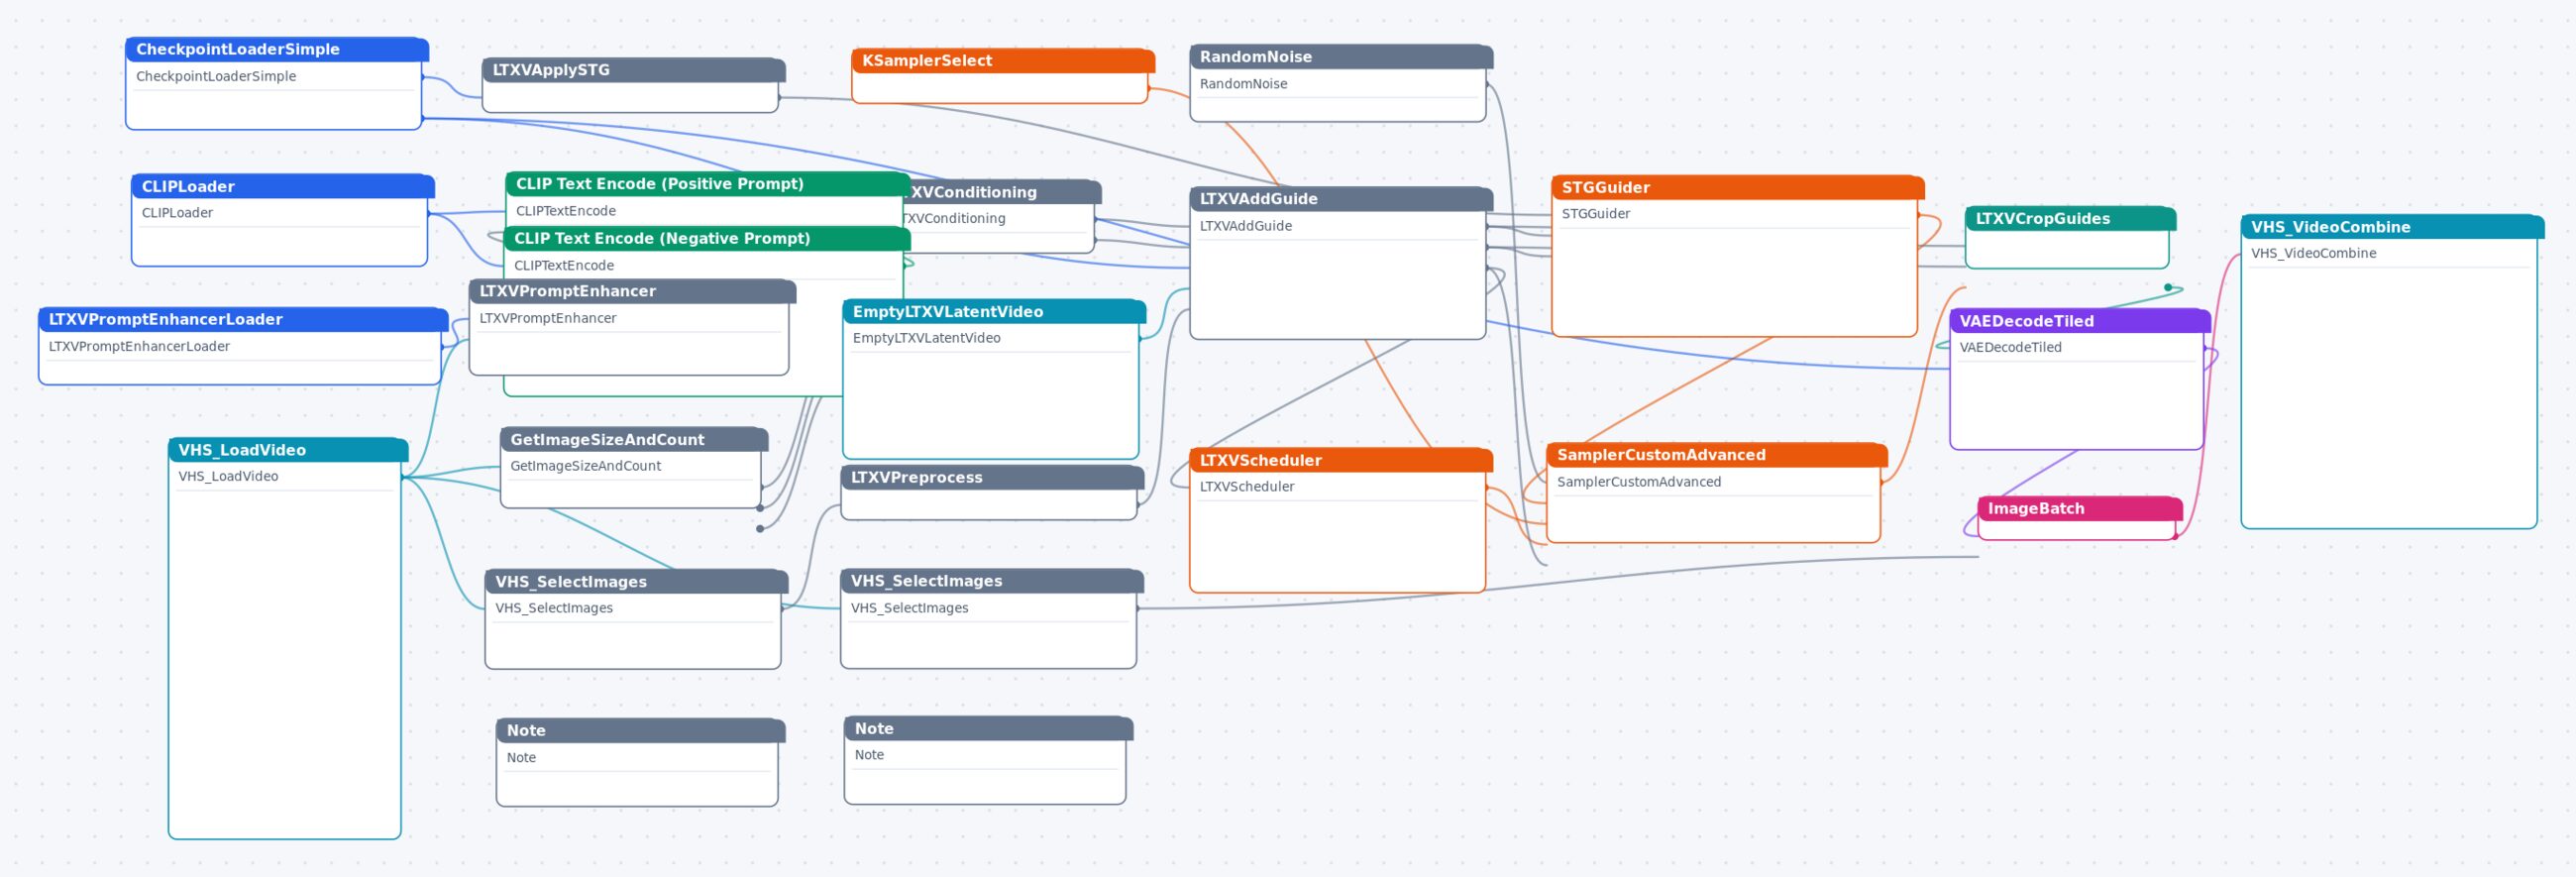
Task: Select the Note node header under EmptyLTXVLatentVideo column
Action: click(989, 729)
